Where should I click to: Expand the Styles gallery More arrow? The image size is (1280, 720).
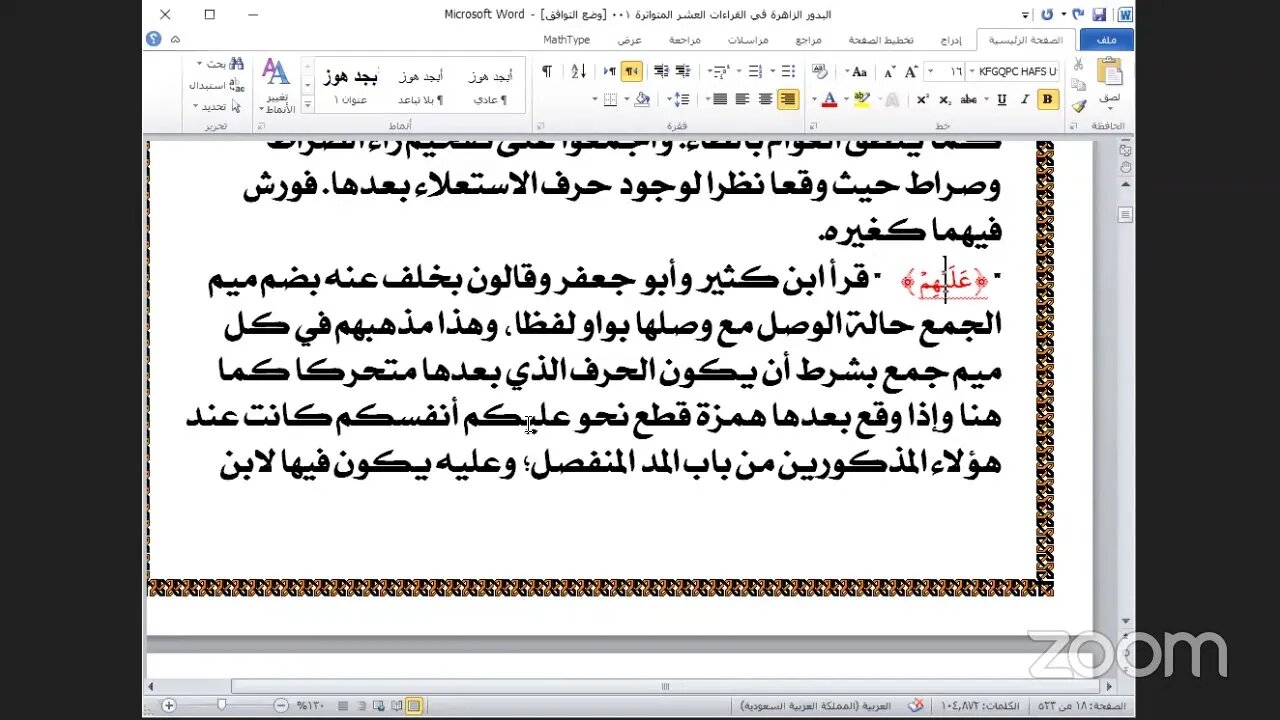pyautogui.click(x=307, y=105)
